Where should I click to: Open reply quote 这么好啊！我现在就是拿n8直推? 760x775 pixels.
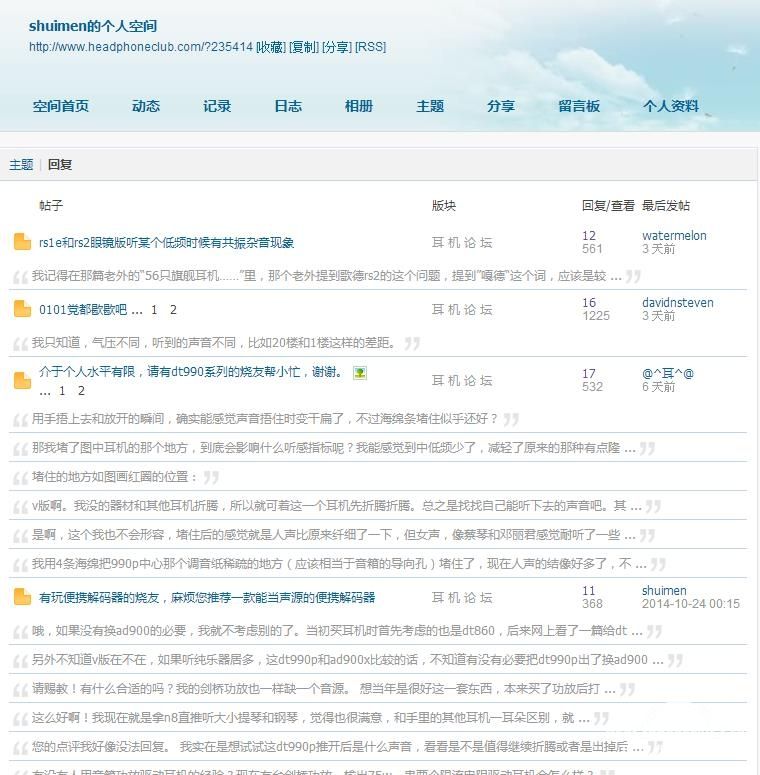point(311,718)
